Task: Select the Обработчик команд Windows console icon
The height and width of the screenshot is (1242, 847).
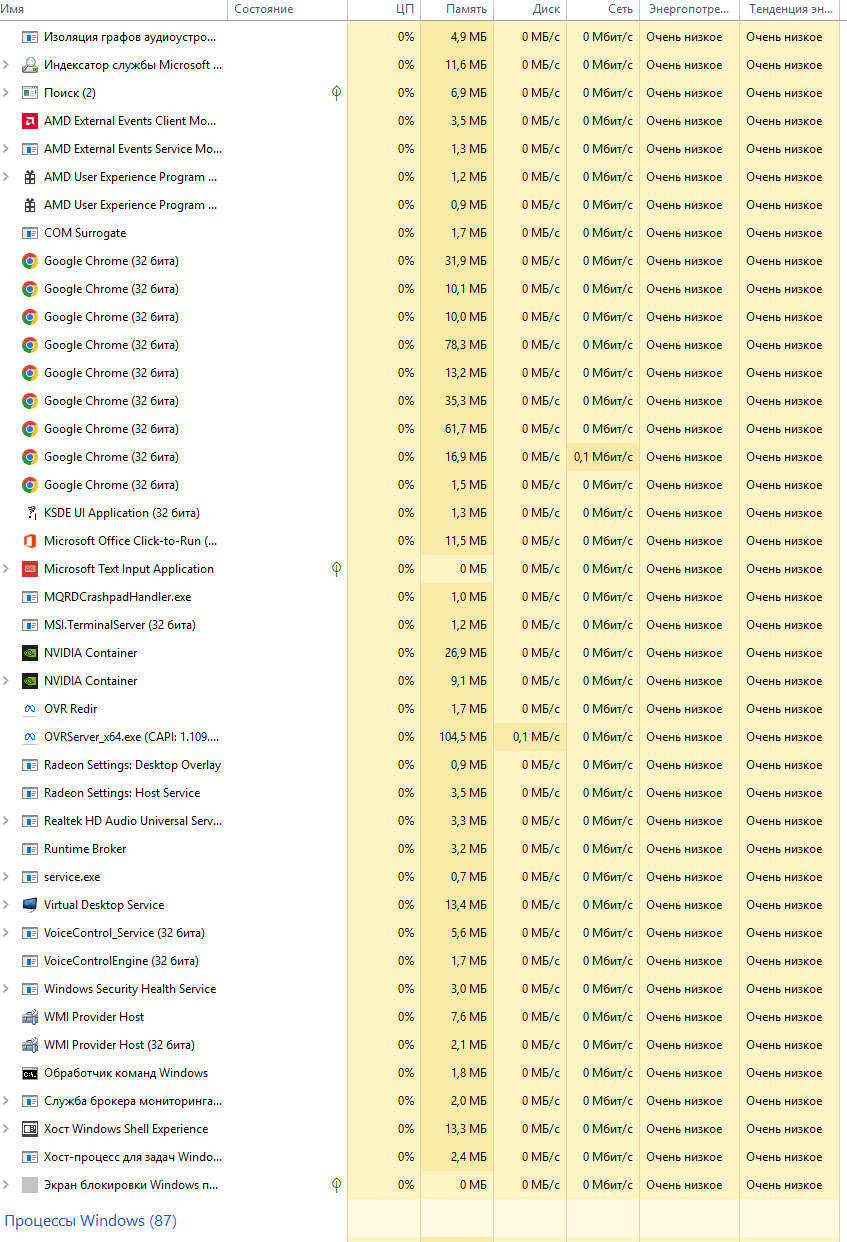Action: [30, 1073]
